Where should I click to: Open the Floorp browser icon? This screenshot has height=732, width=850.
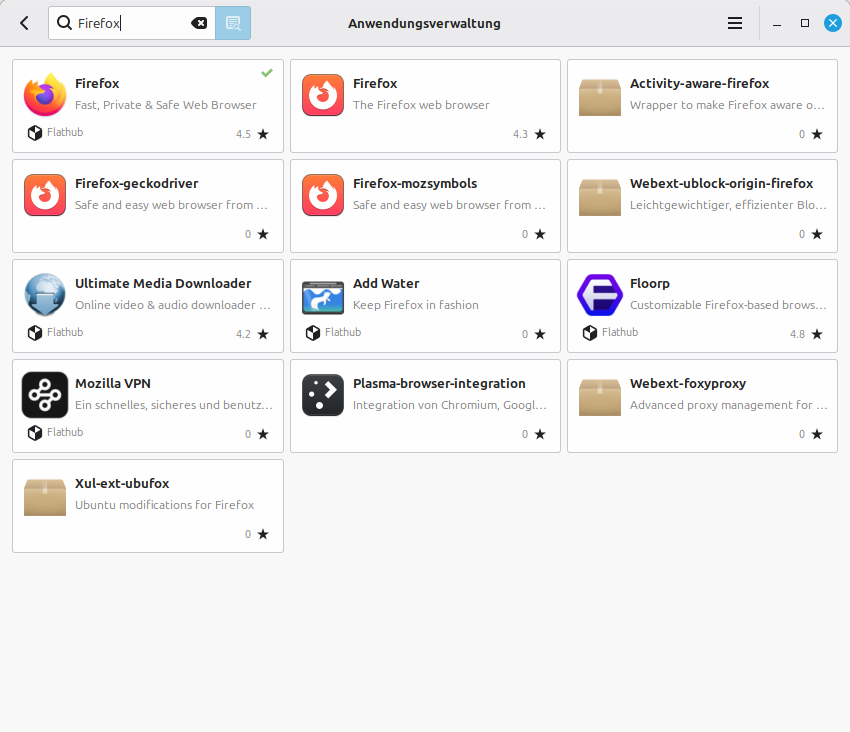coord(600,295)
